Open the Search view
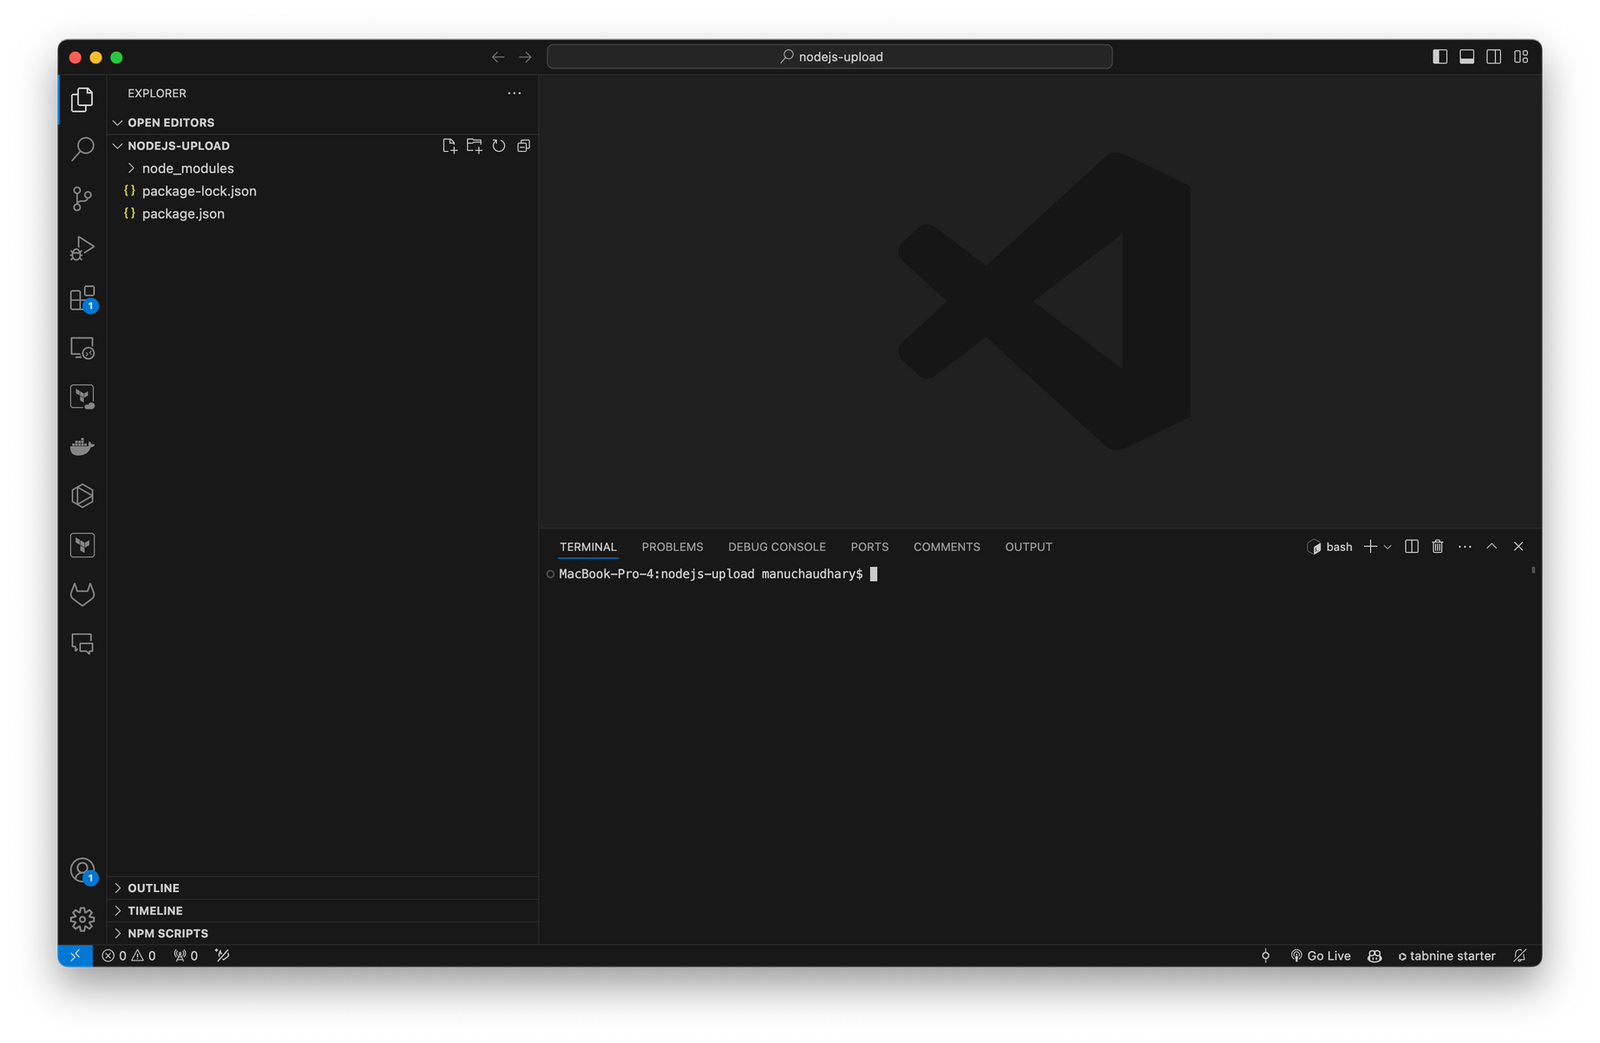 point(82,148)
